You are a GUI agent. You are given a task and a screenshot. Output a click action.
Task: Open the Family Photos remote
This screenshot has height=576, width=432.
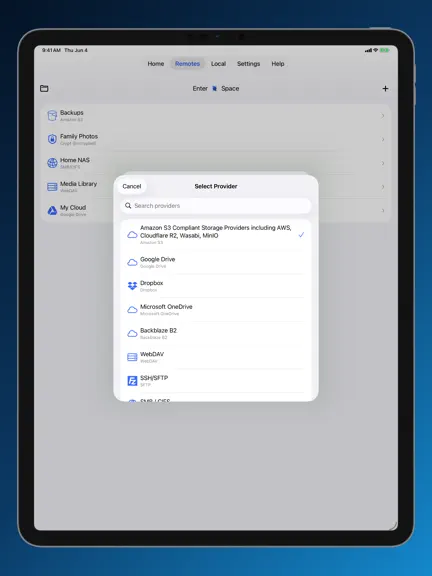[x=216, y=139]
